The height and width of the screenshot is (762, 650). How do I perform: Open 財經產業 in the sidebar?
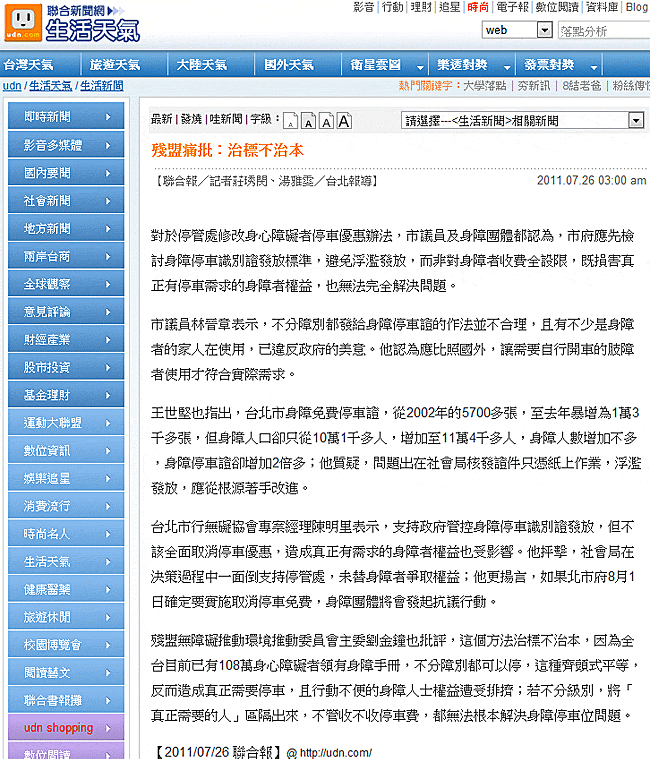click(66, 339)
